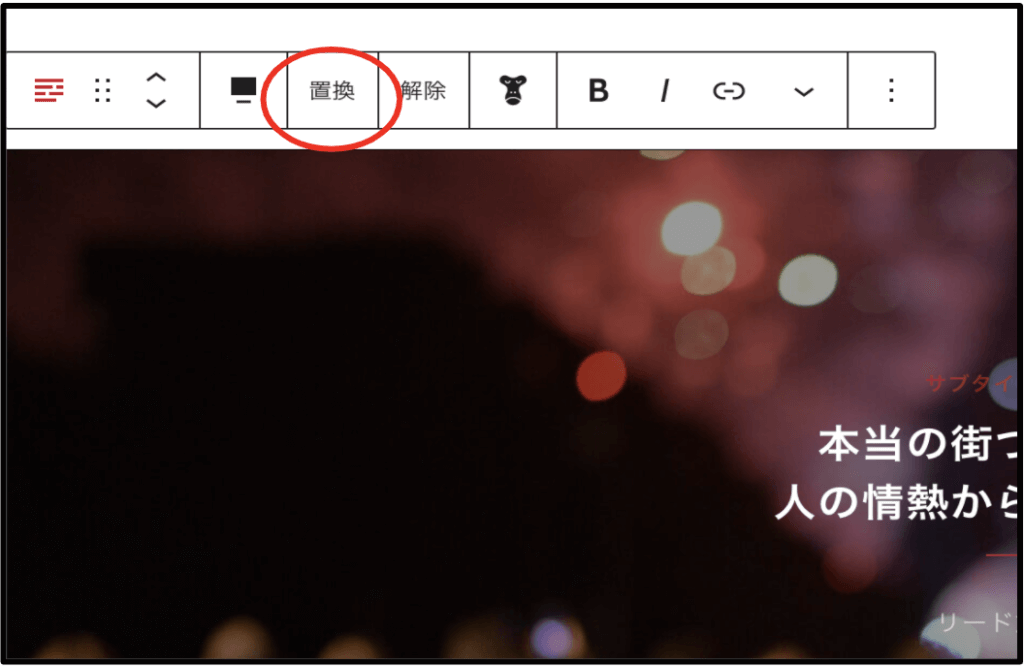Click the 解除 button
The image size is (1024, 667).
[x=424, y=91]
